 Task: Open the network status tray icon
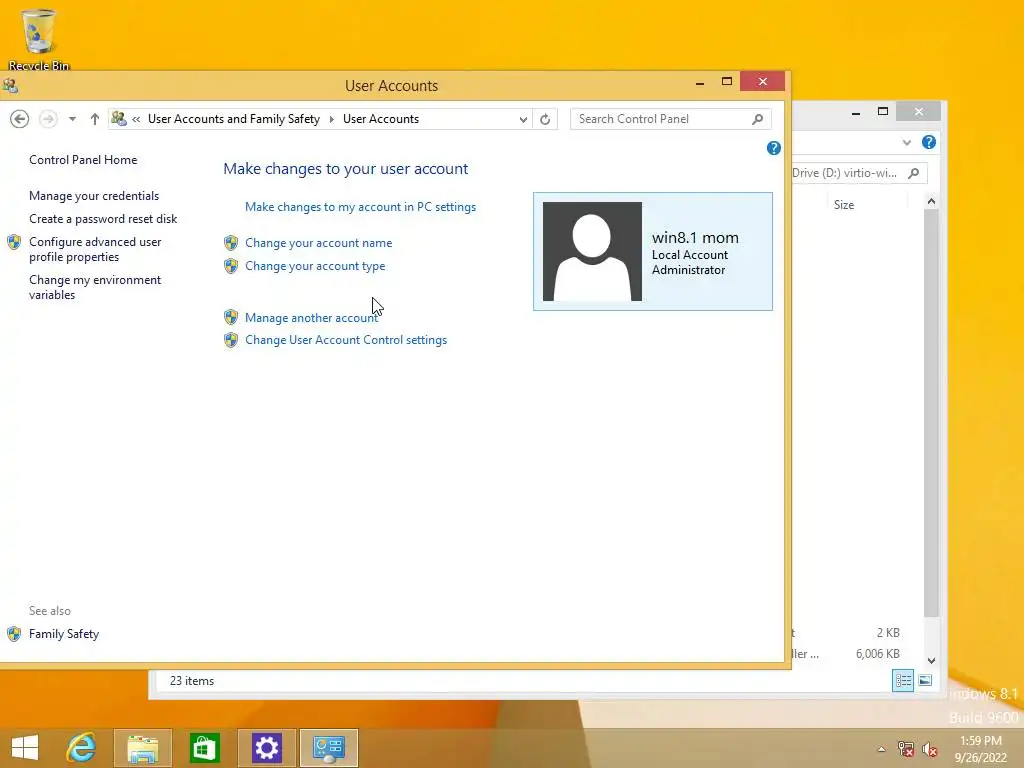click(x=906, y=749)
